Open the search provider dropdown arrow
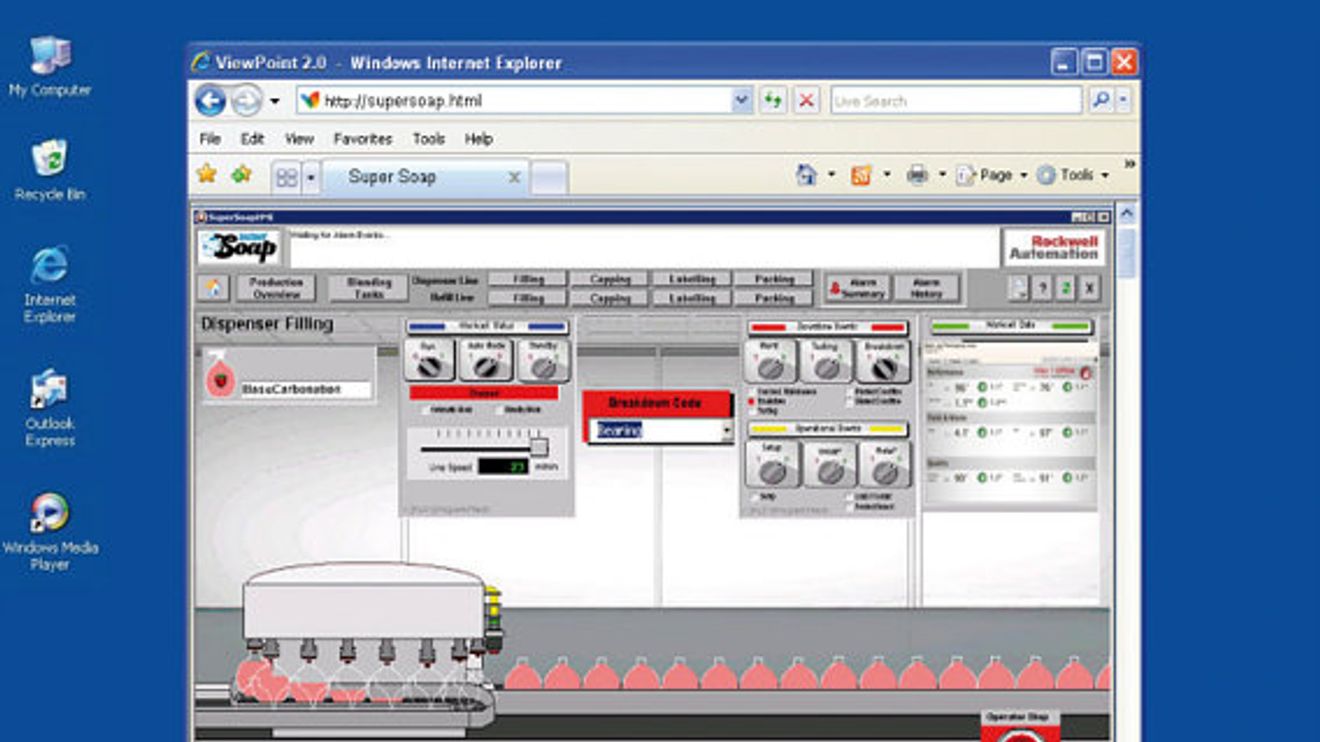 pos(1124,100)
